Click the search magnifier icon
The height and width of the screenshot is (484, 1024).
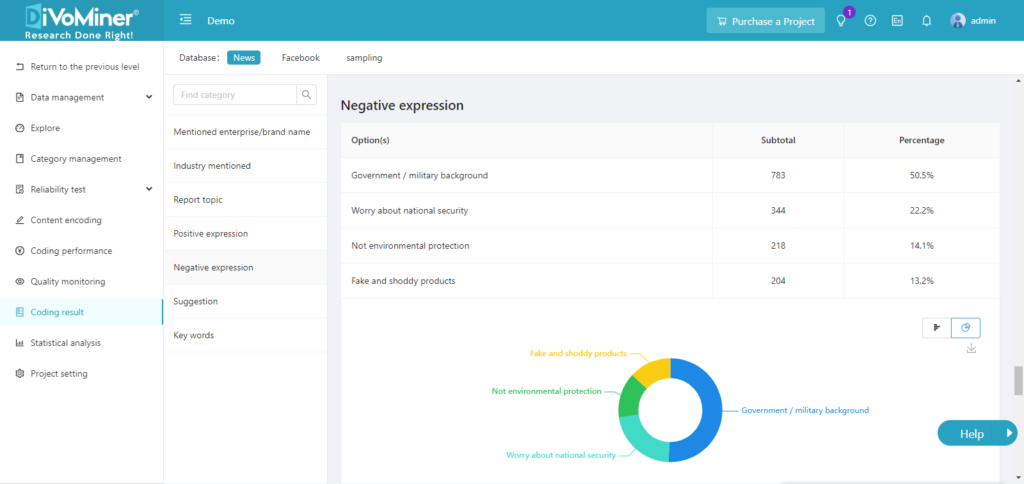pos(306,95)
